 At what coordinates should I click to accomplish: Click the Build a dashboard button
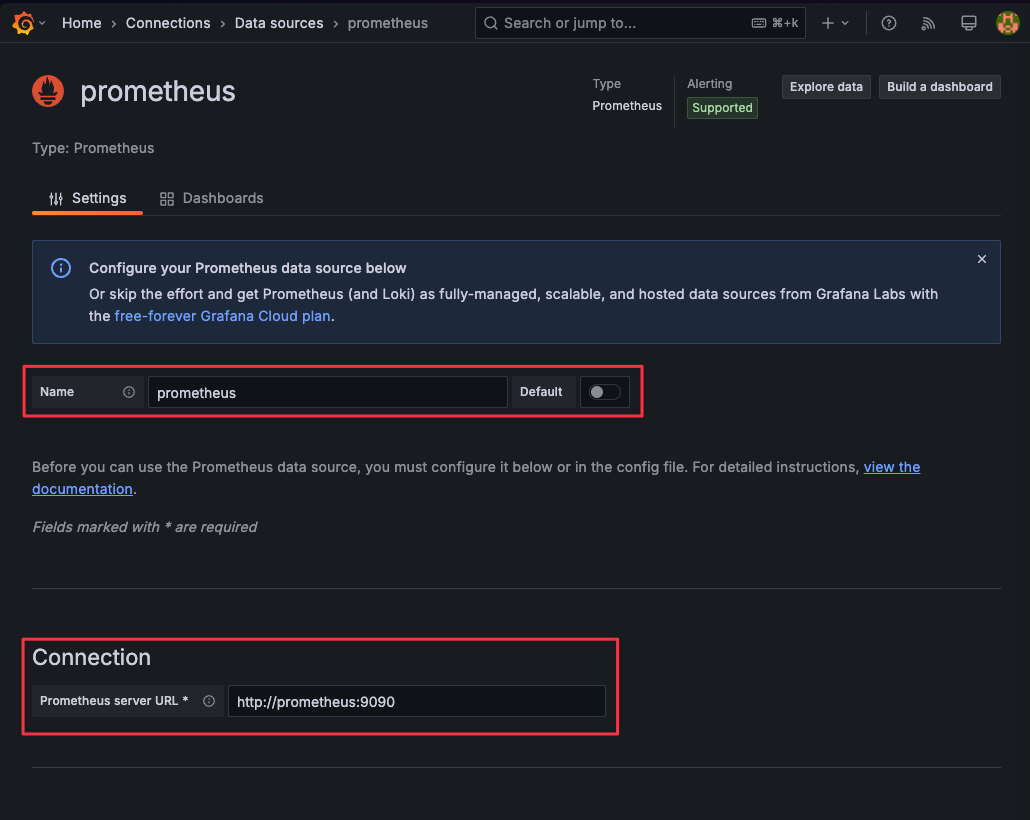coord(940,87)
